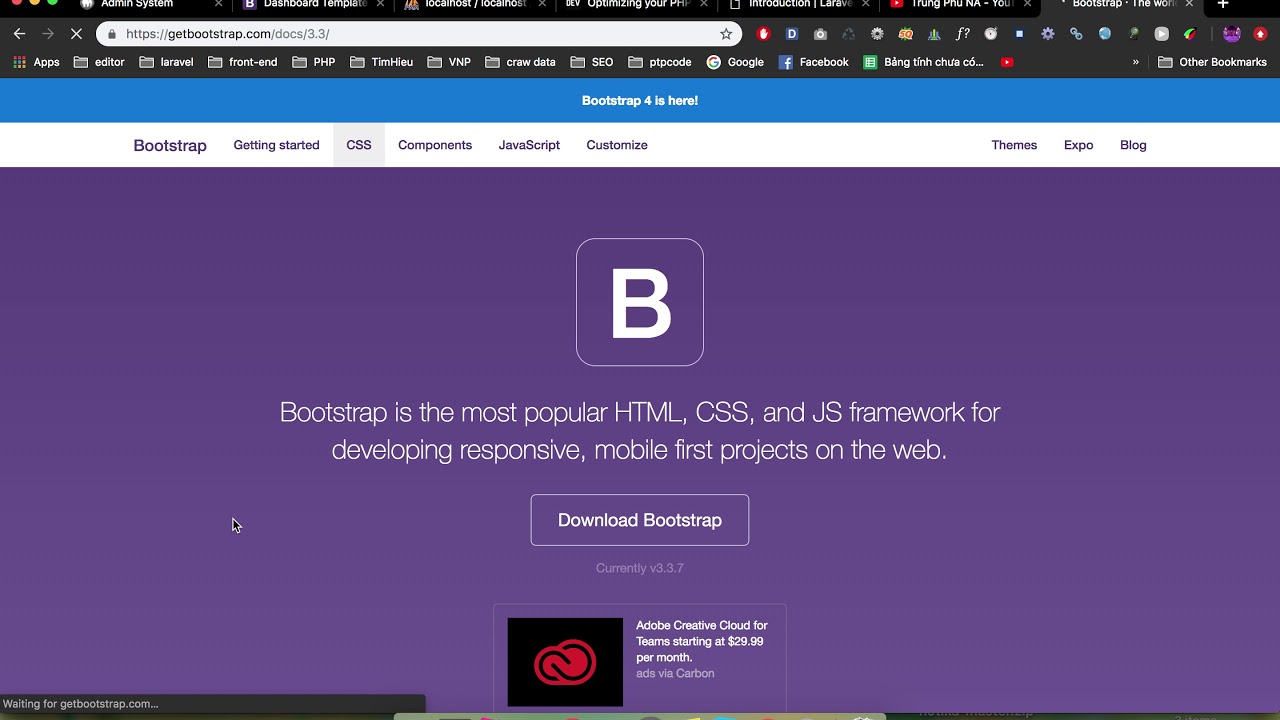The image size is (1280, 720).
Task: Click the Bootstrap brand link
Action: point(170,145)
